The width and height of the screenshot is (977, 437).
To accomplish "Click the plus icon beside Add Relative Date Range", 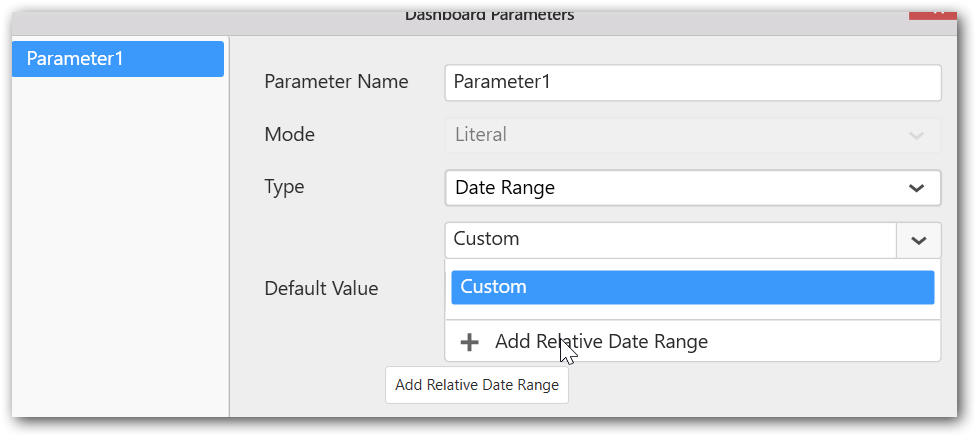I will (x=469, y=342).
